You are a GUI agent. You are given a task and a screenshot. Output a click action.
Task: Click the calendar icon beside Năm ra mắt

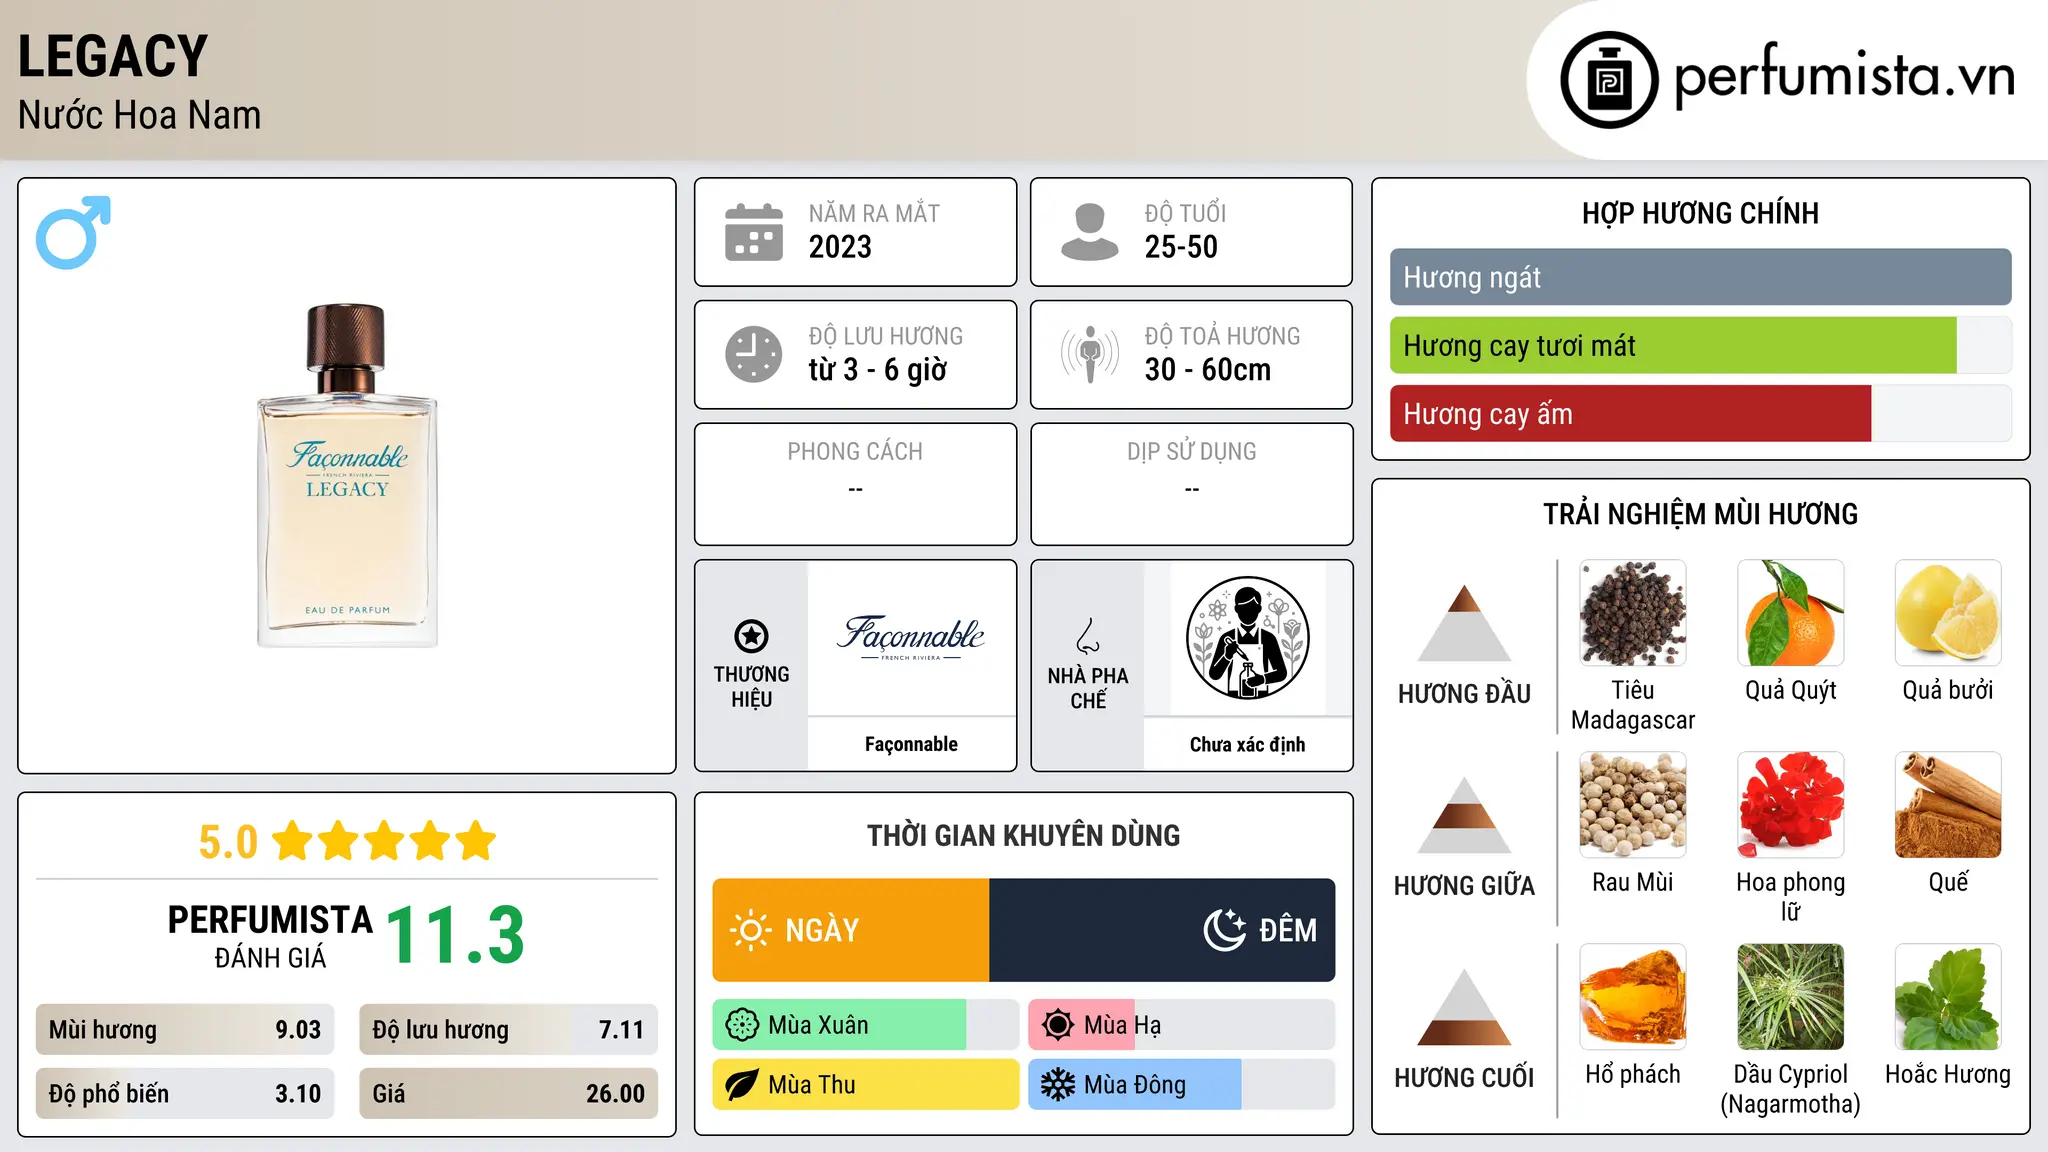754,232
